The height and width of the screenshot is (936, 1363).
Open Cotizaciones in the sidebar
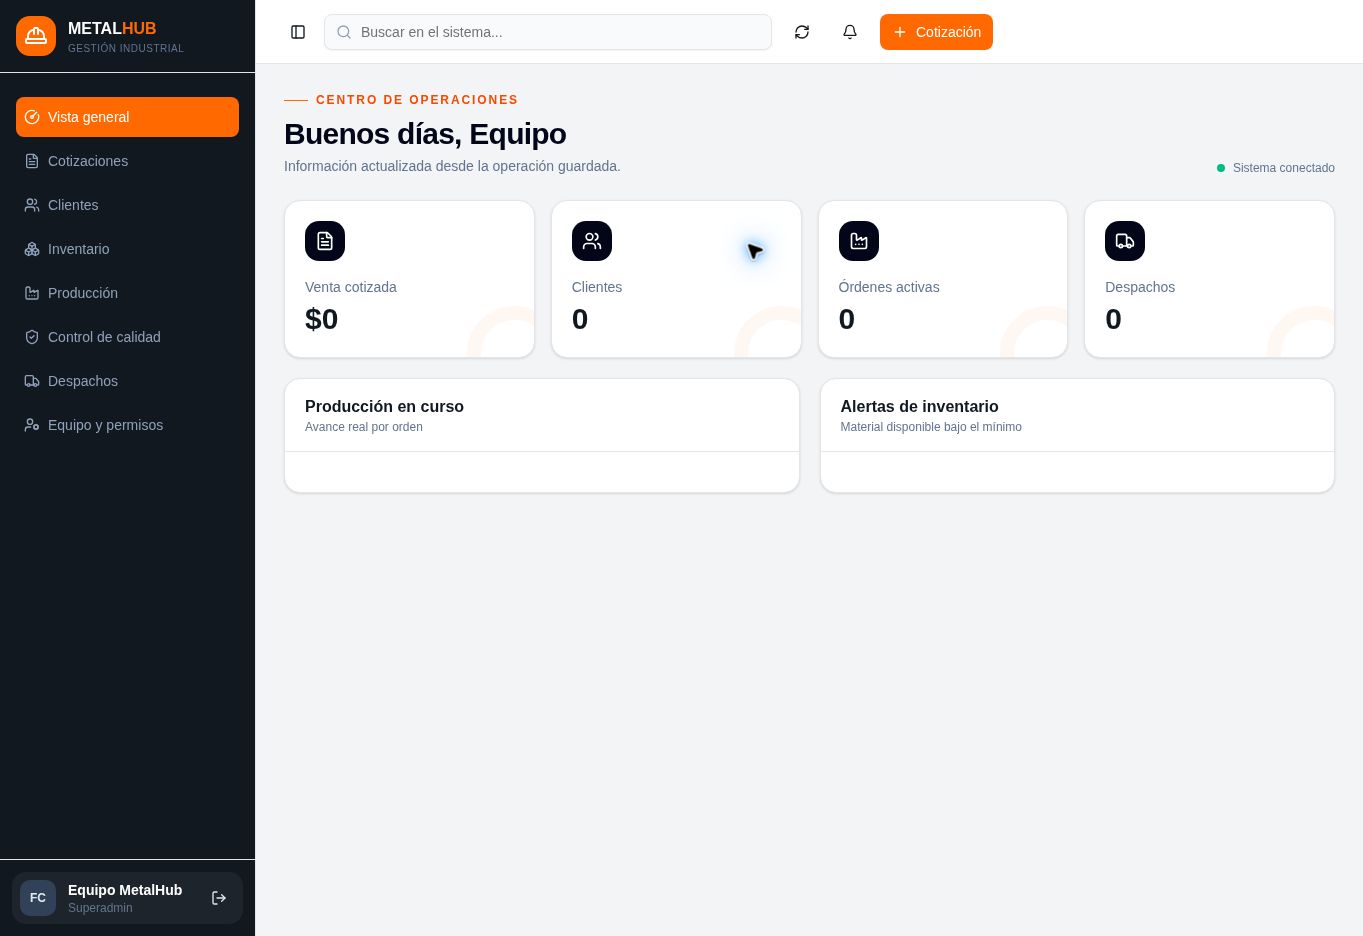(127, 161)
